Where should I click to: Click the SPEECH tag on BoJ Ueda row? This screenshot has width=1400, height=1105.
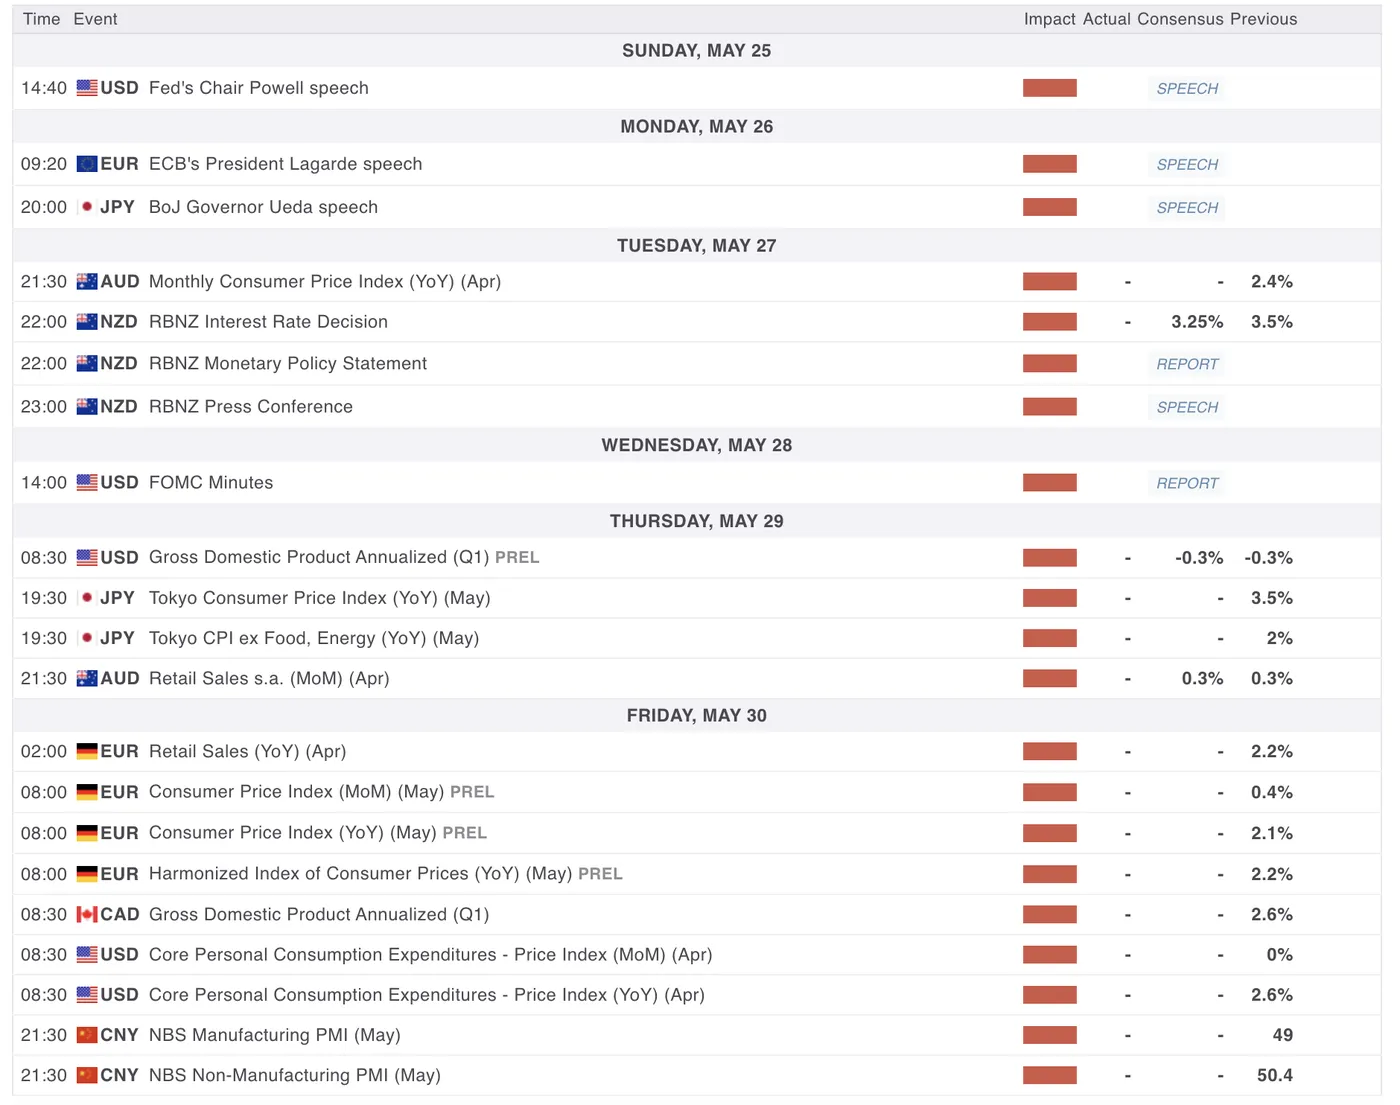1187,208
